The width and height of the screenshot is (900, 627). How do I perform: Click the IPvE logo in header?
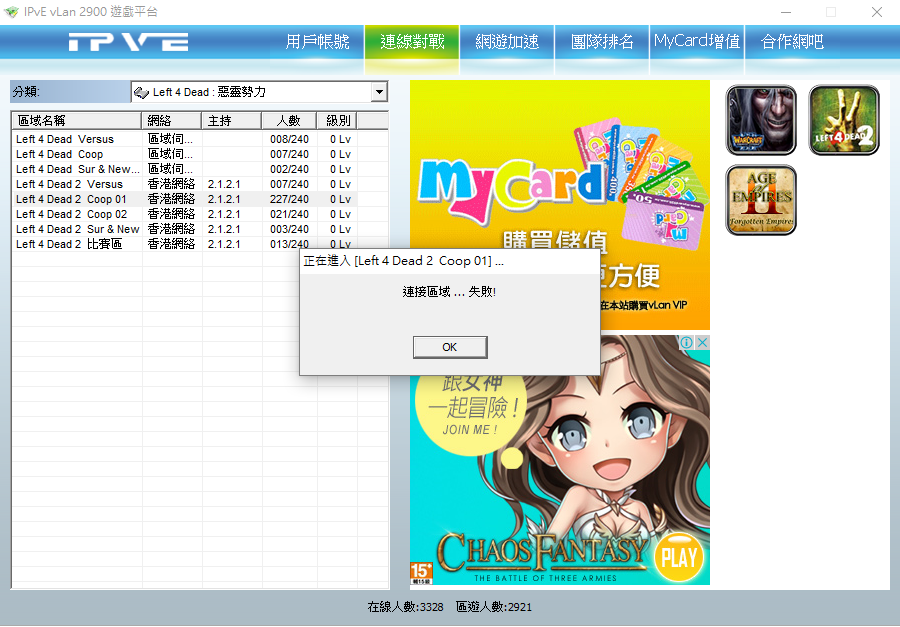(128, 42)
